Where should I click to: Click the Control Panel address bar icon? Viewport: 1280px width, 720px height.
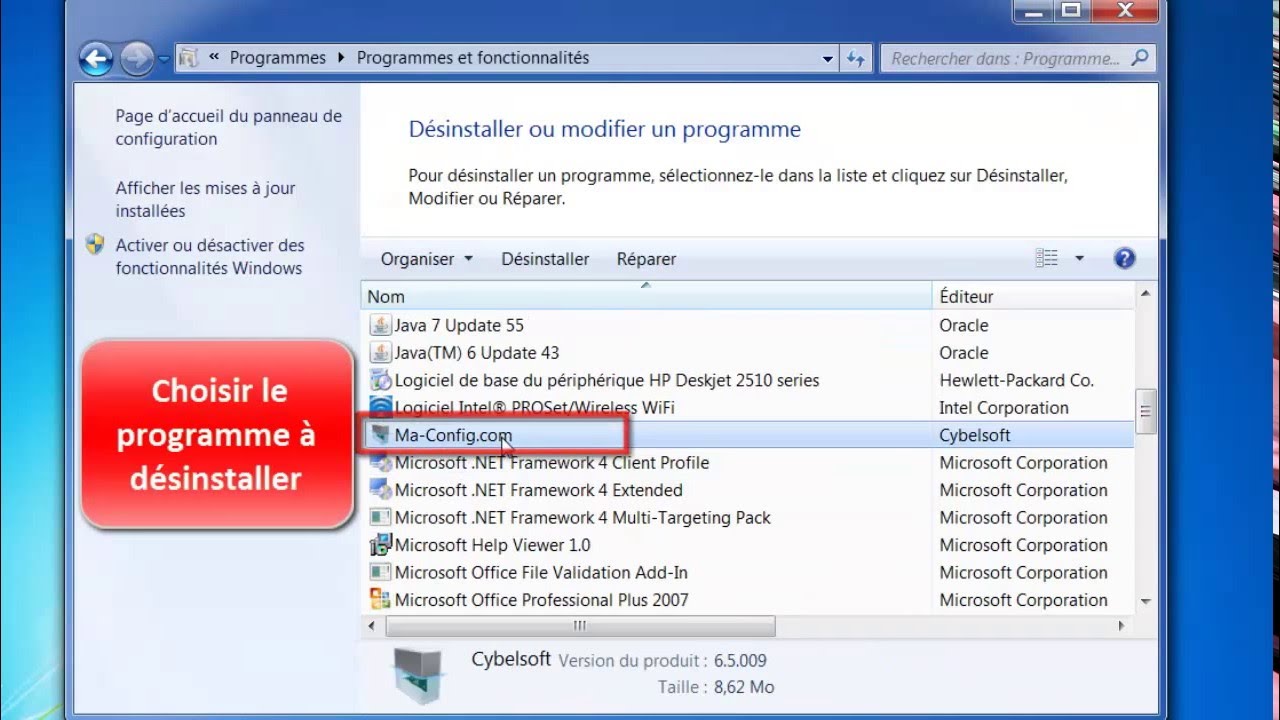[189, 58]
